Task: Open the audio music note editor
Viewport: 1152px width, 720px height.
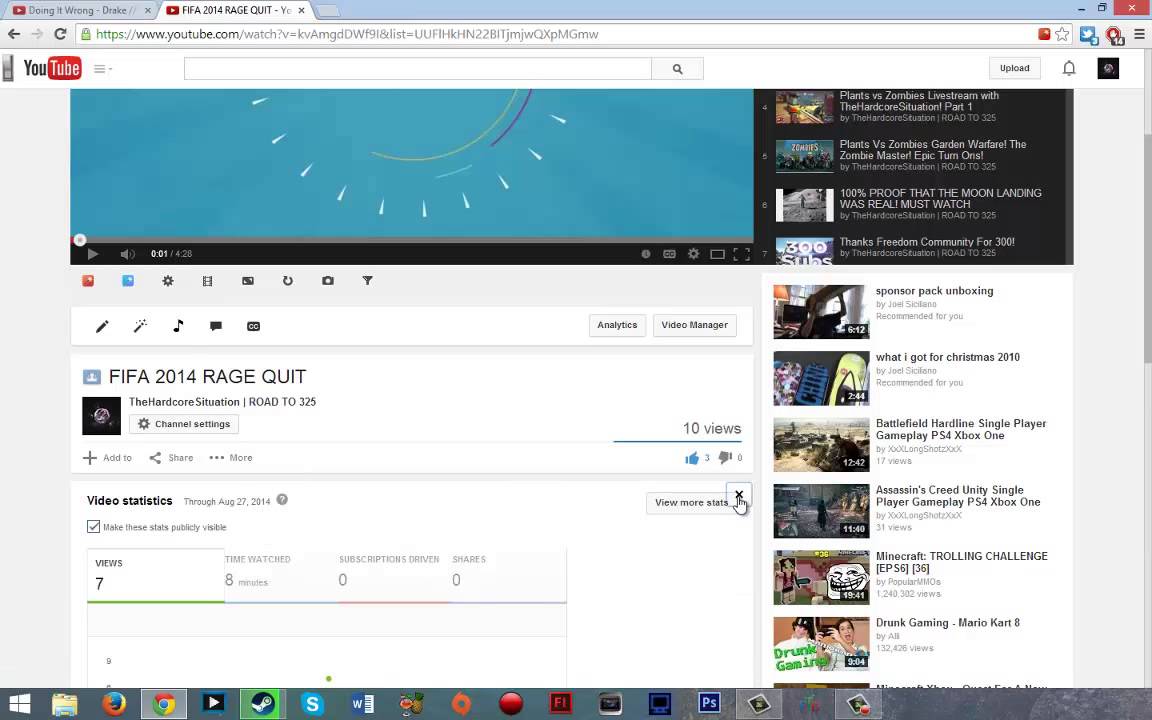Action: (178, 325)
